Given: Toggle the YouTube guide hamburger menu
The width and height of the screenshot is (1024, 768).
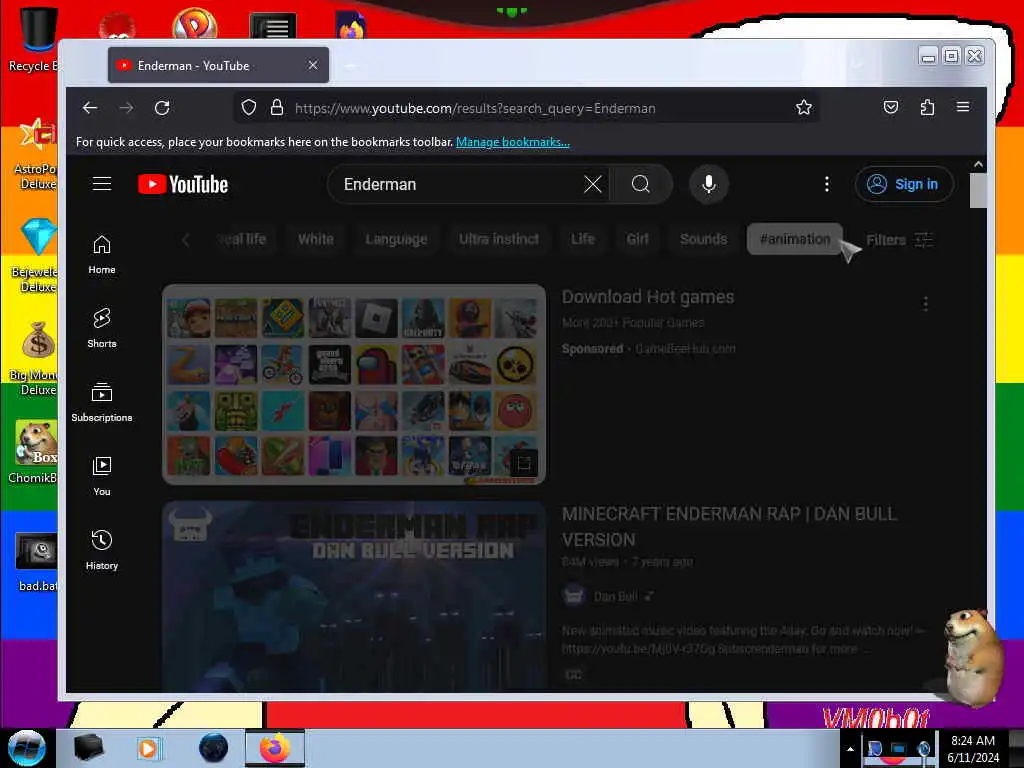Looking at the screenshot, I should tap(102, 184).
